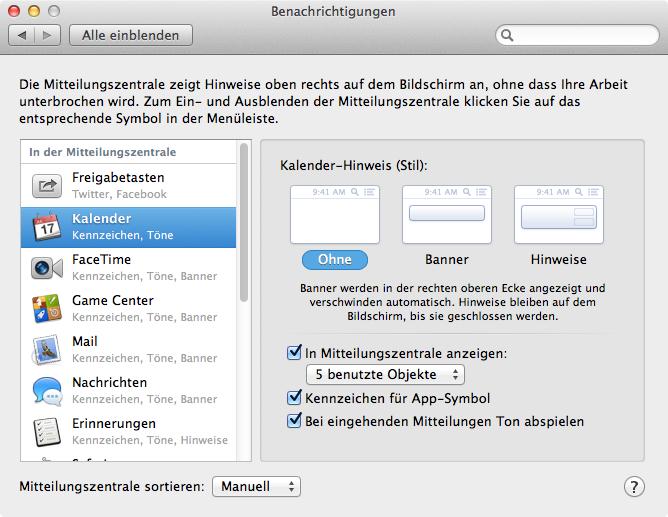Viewport: 668px width, 517px height.
Task: Go forward with the right arrow
Action: pos(47,35)
